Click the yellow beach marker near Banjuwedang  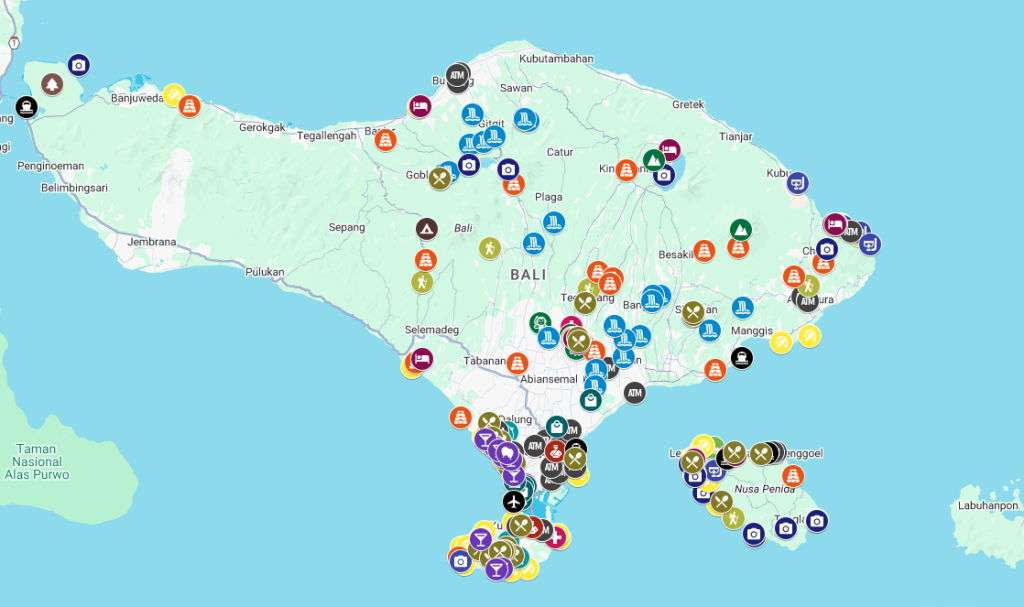[x=174, y=94]
